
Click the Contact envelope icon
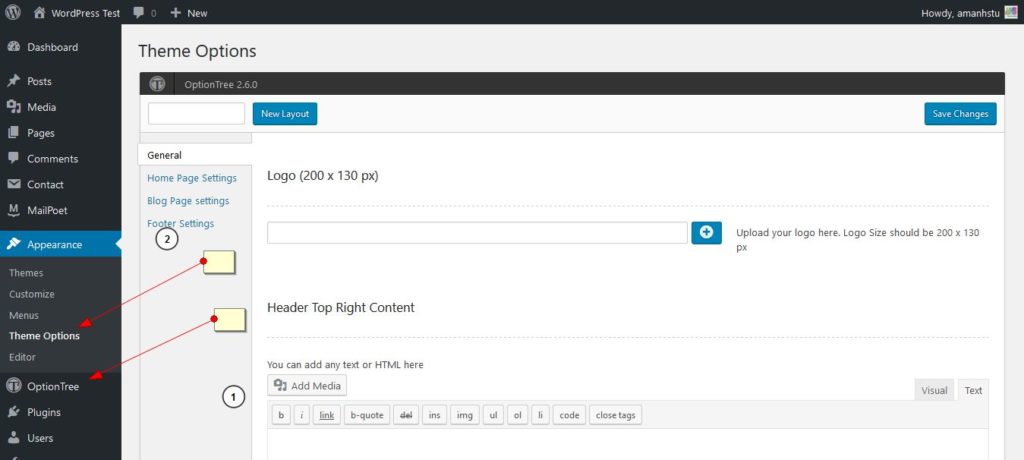point(14,184)
